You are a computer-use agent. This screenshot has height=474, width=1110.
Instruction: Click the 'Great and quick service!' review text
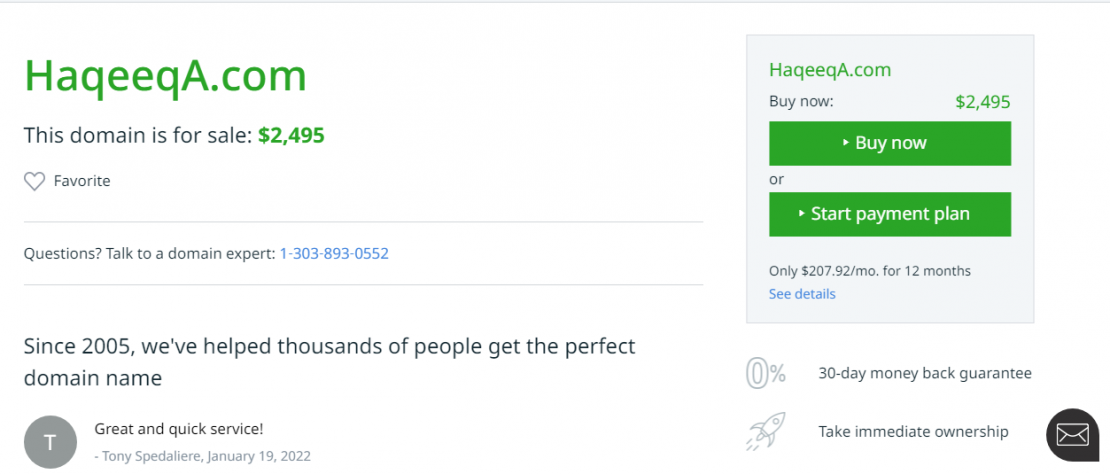[179, 429]
